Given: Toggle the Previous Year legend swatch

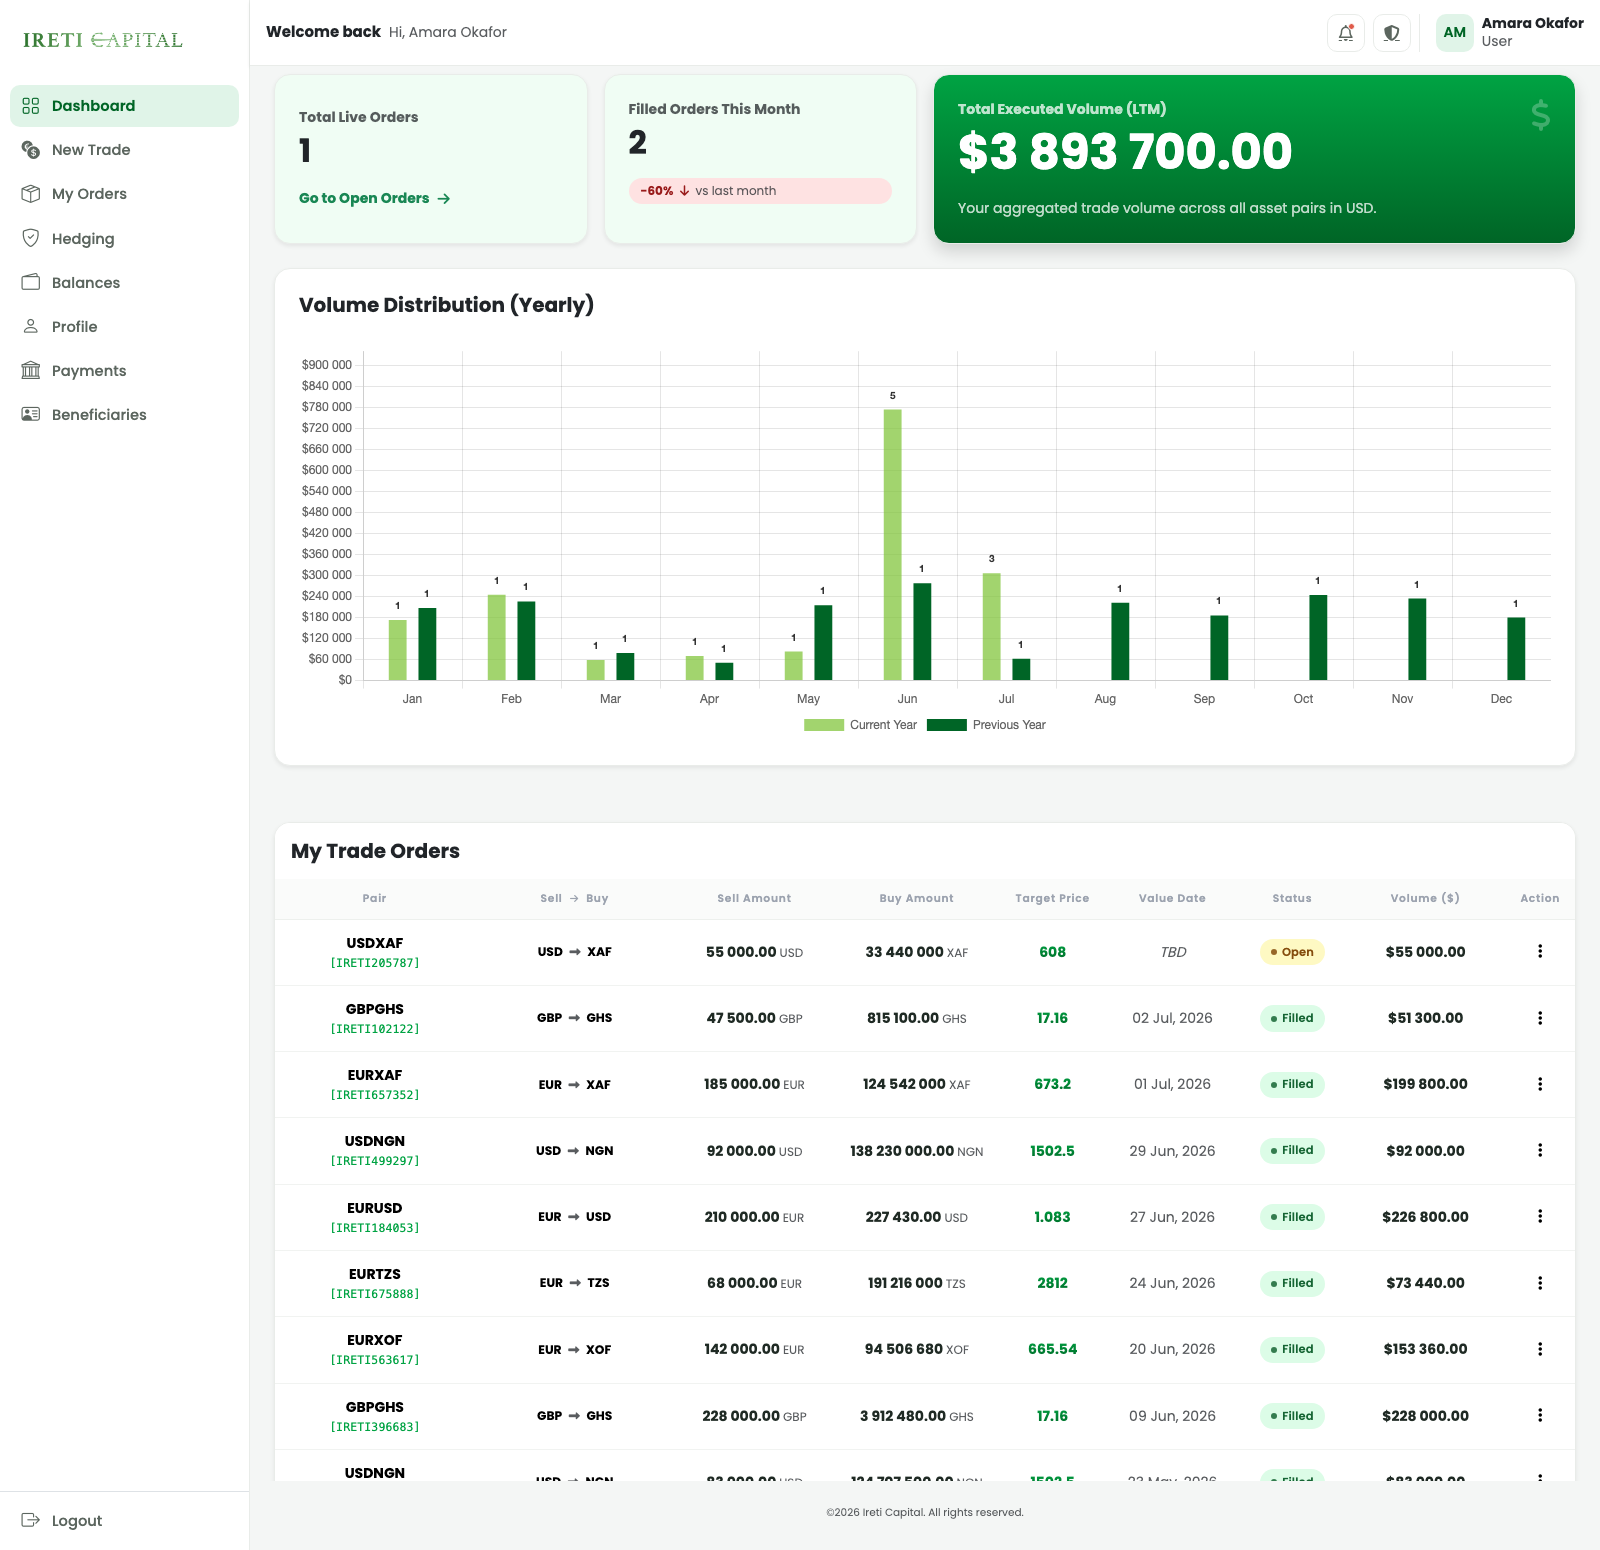Looking at the screenshot, I should [x=947, y=725].
